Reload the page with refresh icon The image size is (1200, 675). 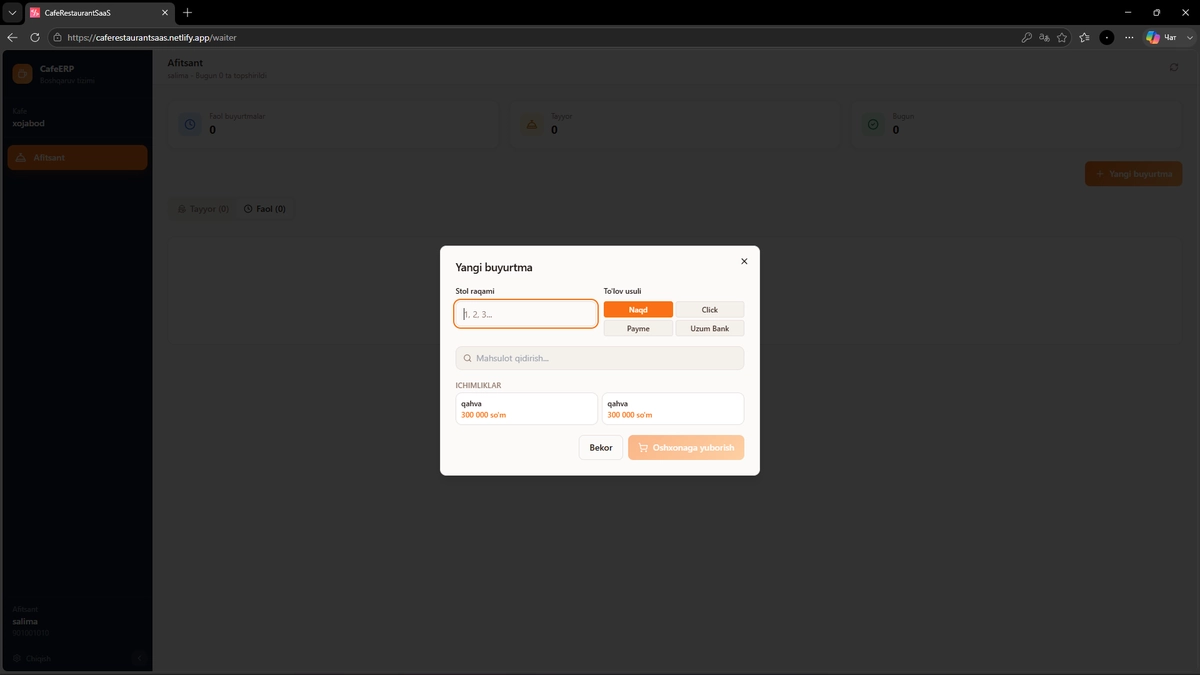35,37
